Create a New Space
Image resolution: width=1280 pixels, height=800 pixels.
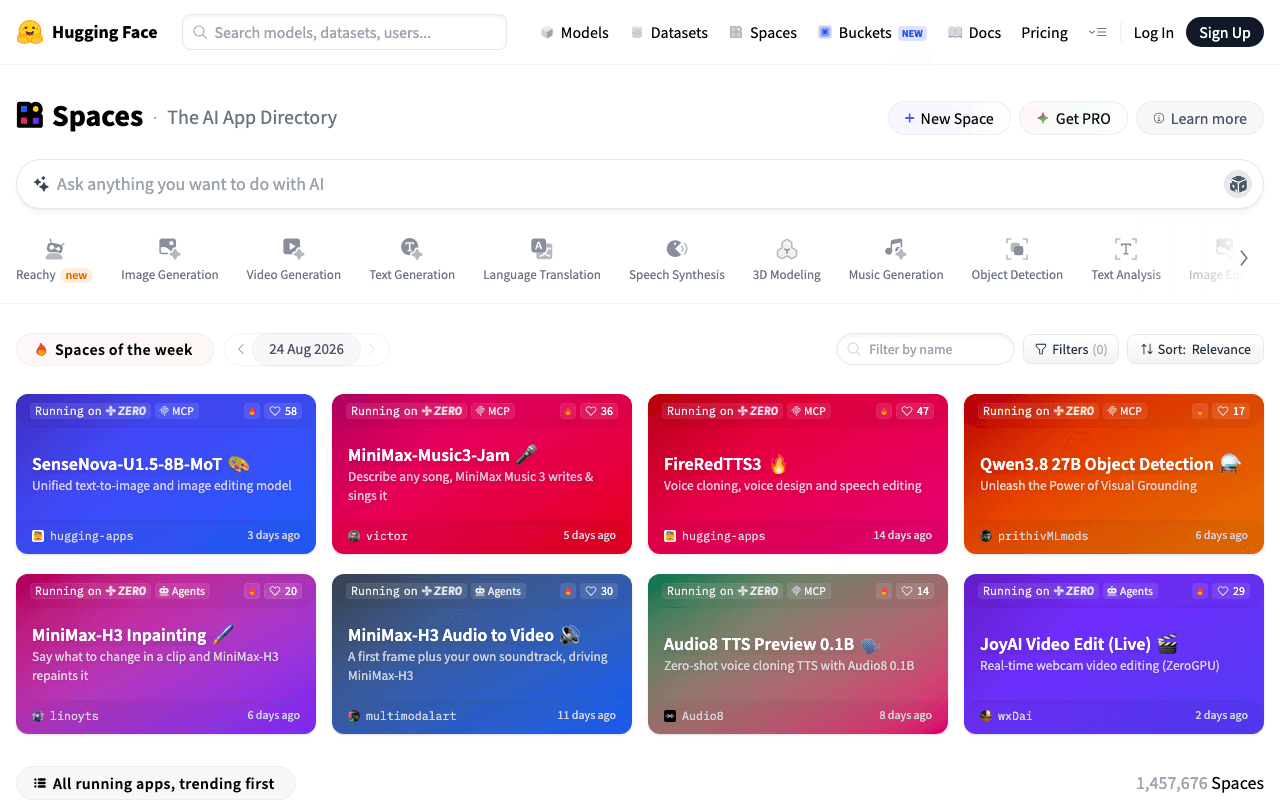pyautogui.click(x=949, y=118)
